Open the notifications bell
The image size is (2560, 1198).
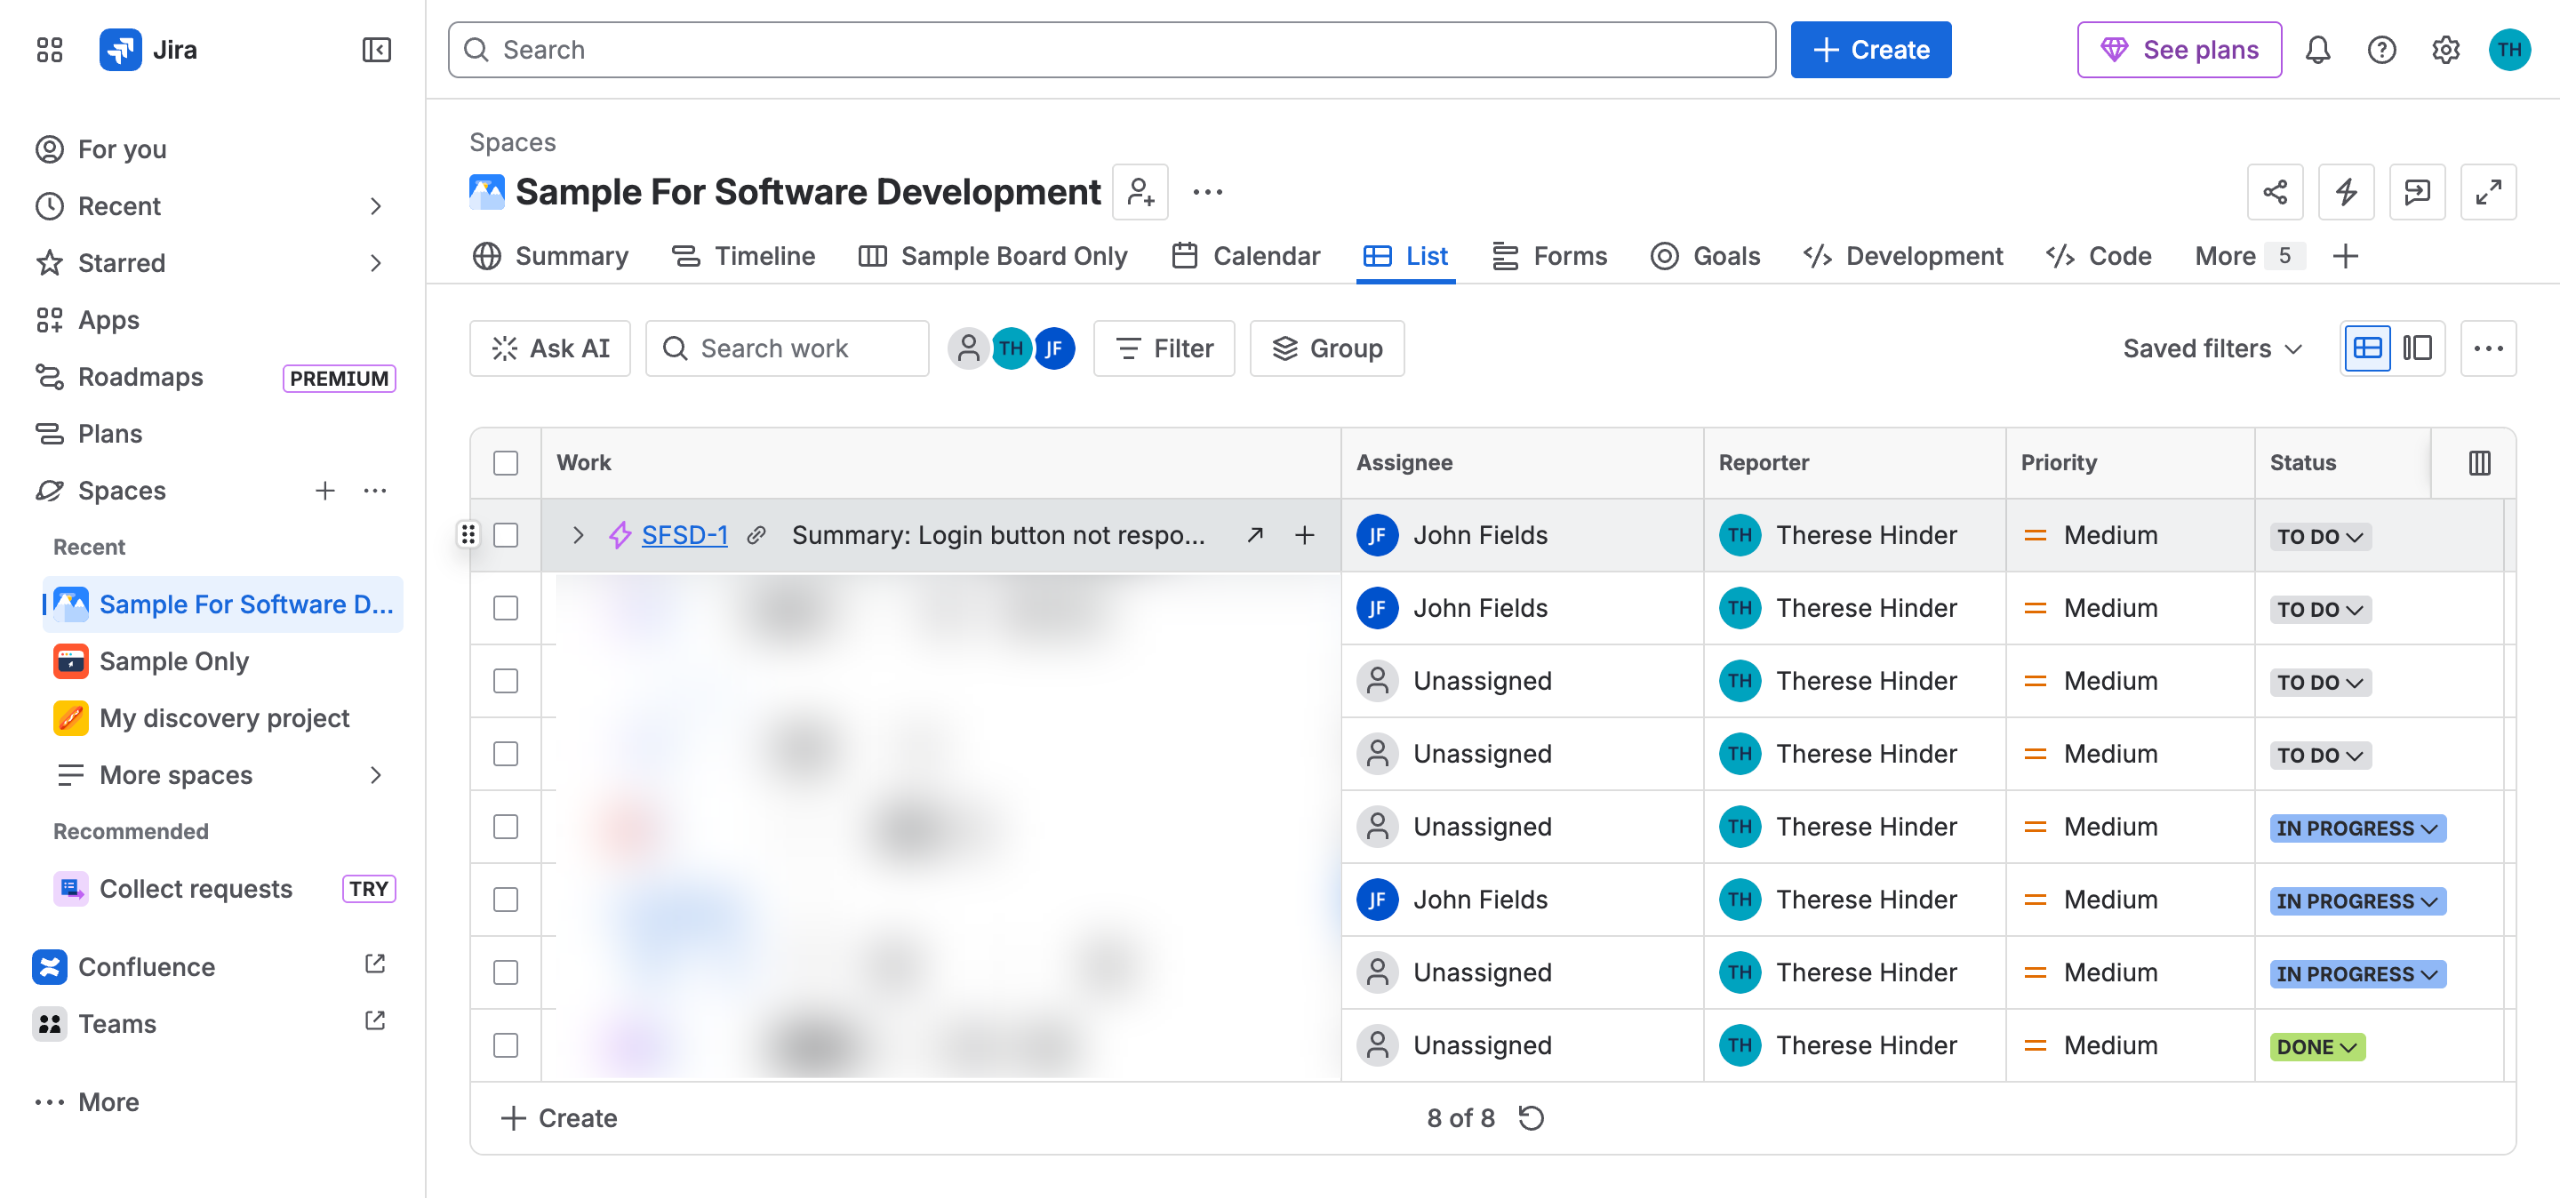[x=2318, y=50]
